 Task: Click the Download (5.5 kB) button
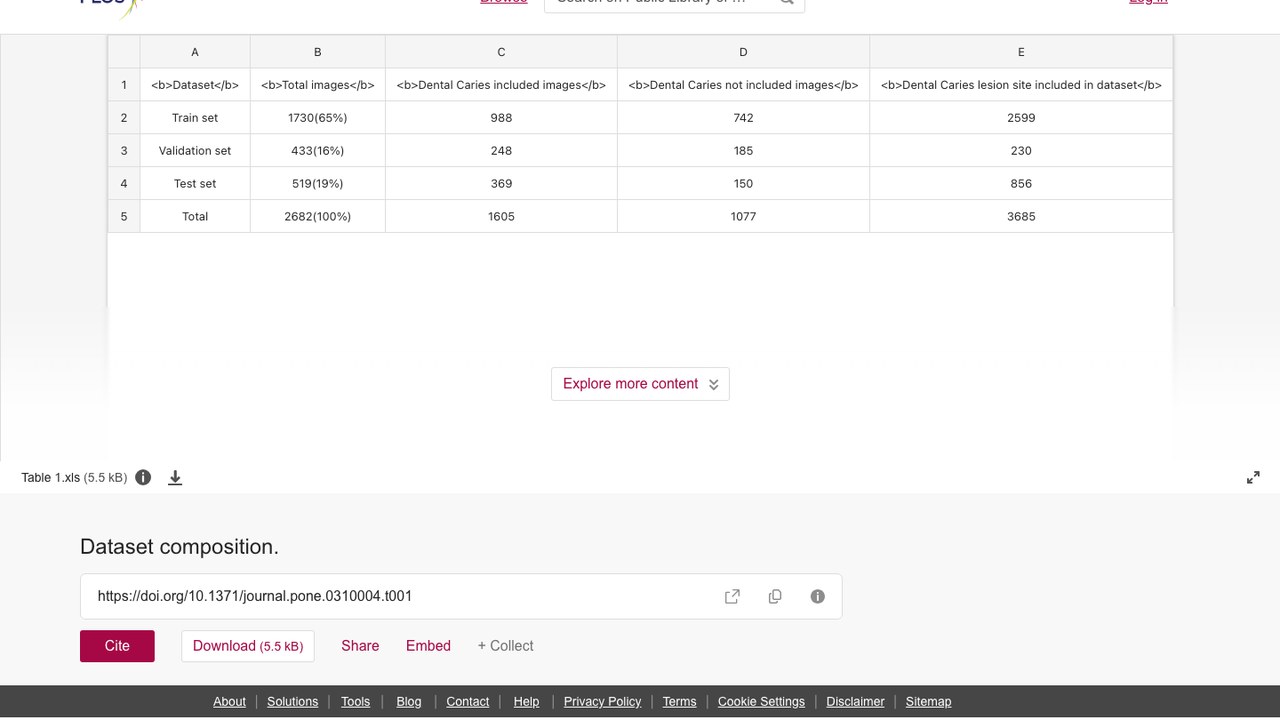click(248, 646)
